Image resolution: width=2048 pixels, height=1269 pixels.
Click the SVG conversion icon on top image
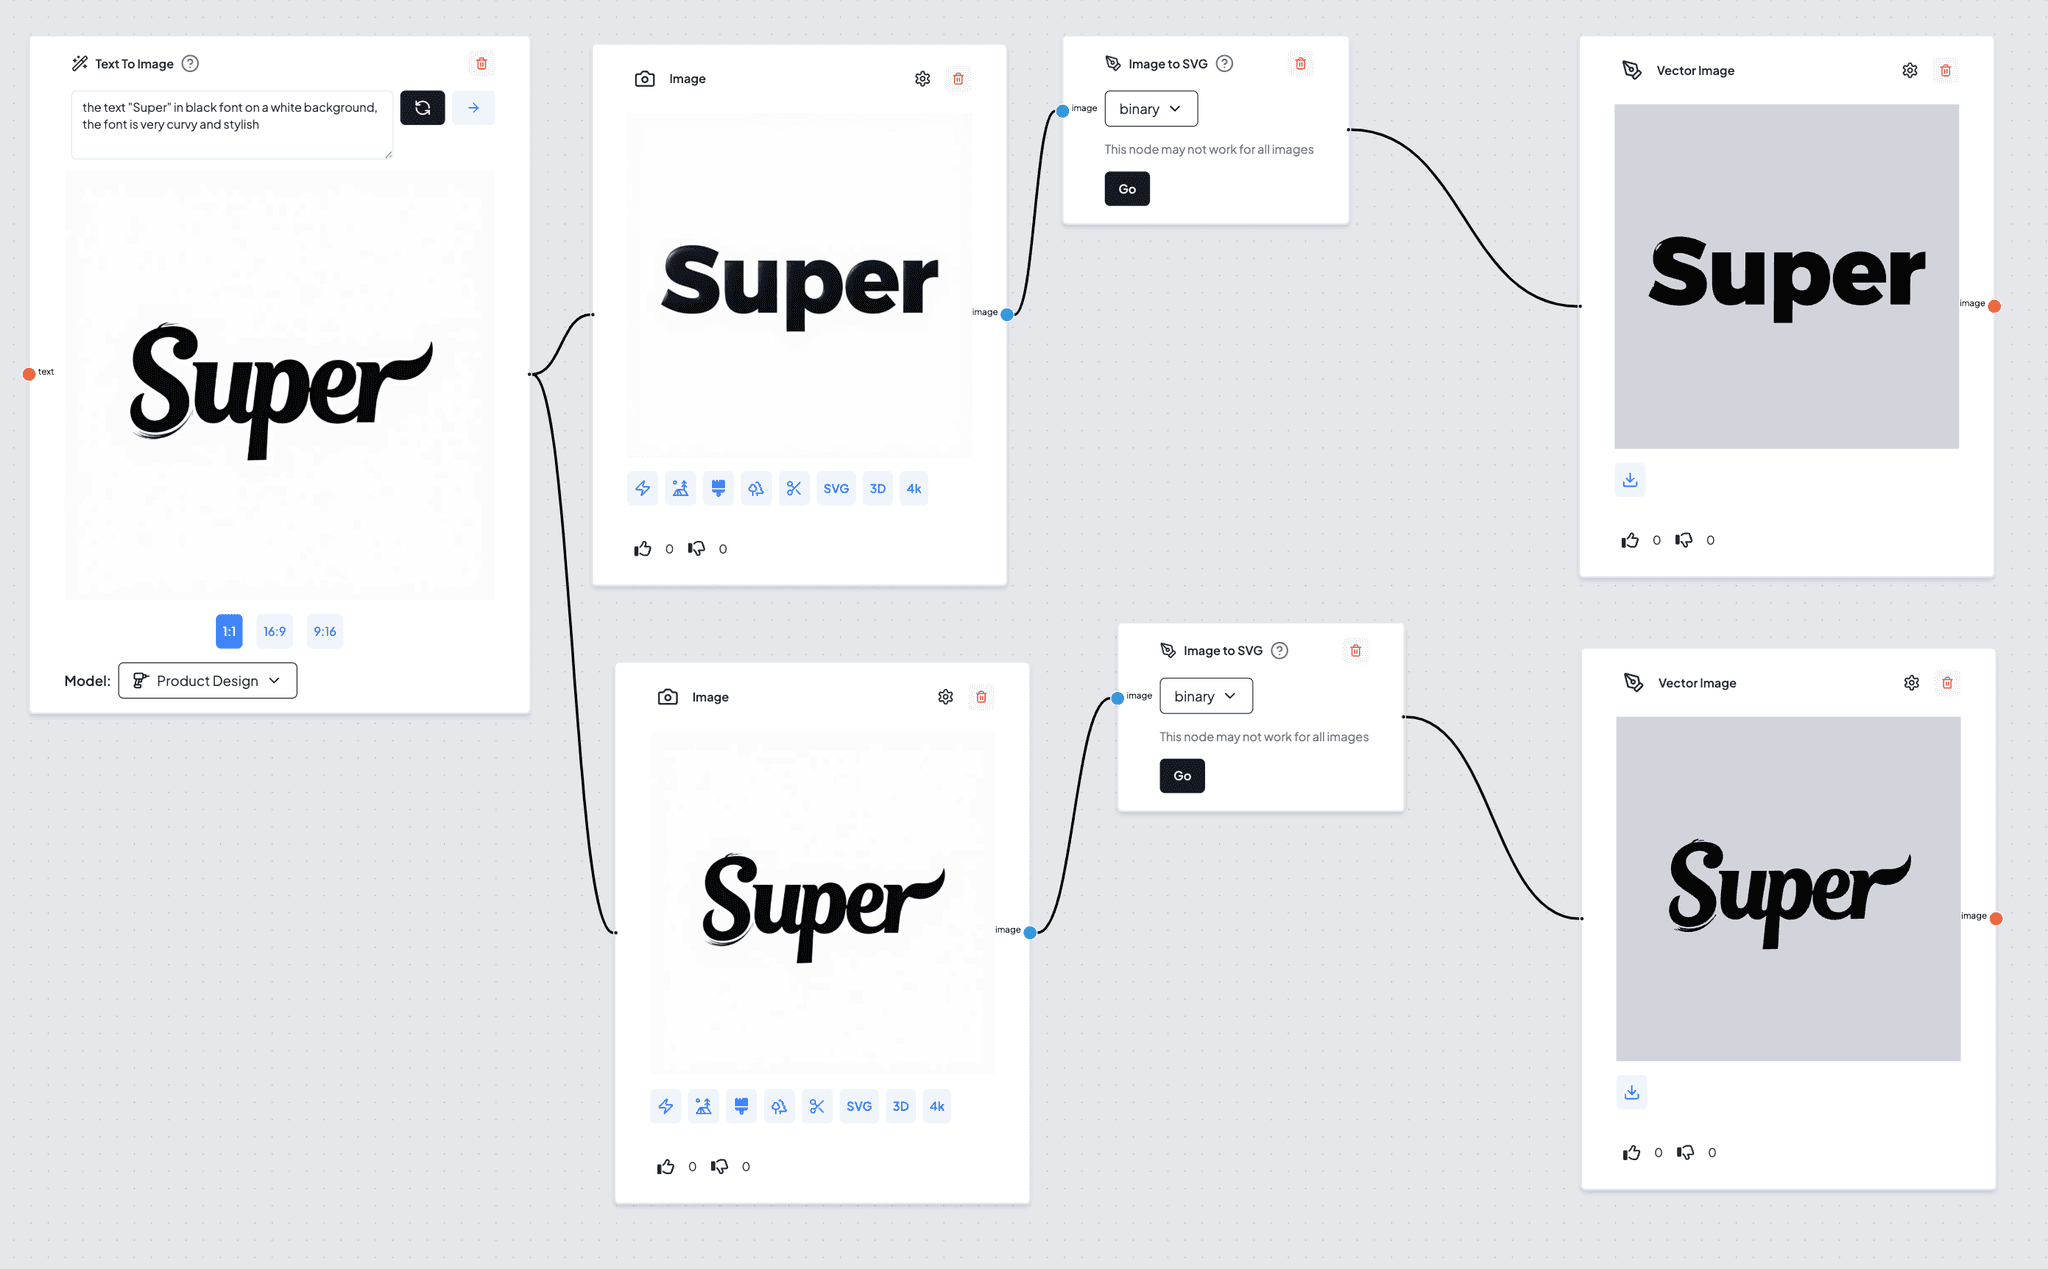click(x=834, y=487)
